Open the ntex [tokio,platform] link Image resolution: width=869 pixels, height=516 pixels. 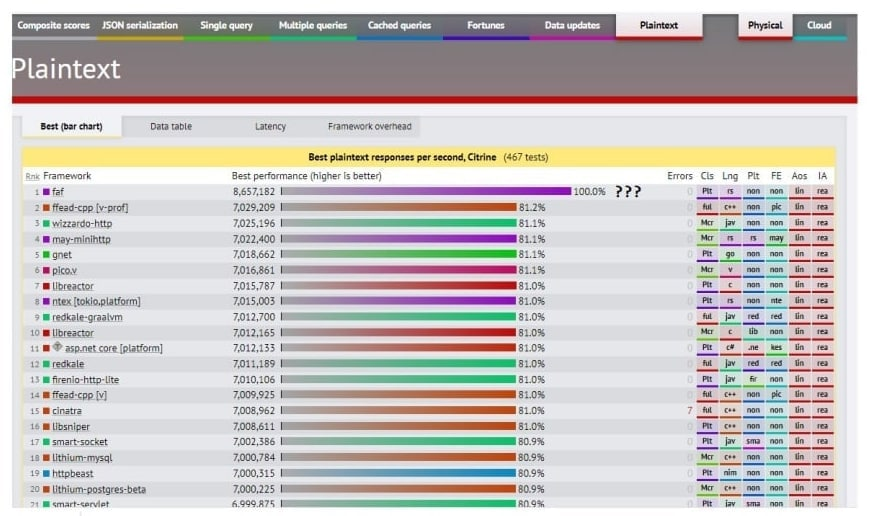96,302
